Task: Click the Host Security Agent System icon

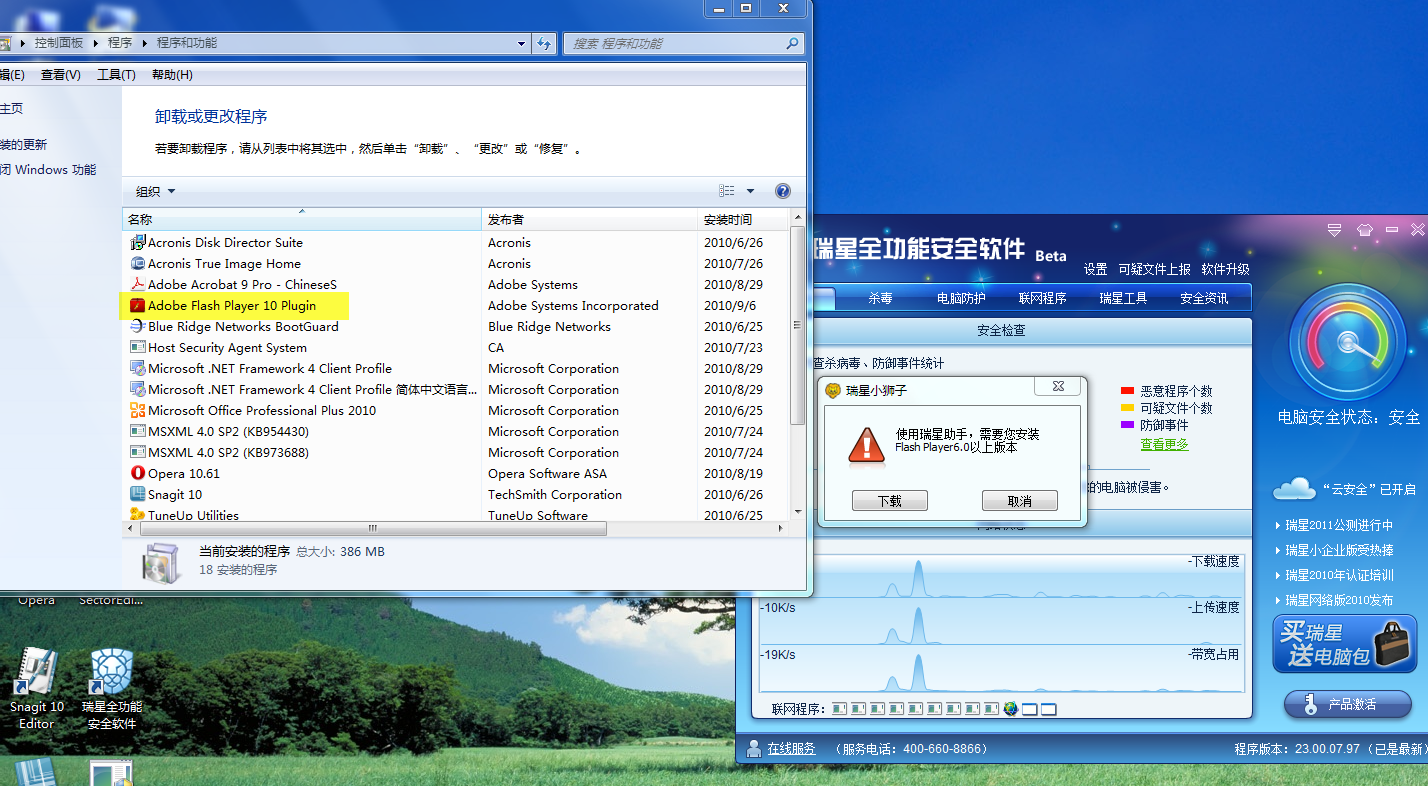Action: pos(138,347)
